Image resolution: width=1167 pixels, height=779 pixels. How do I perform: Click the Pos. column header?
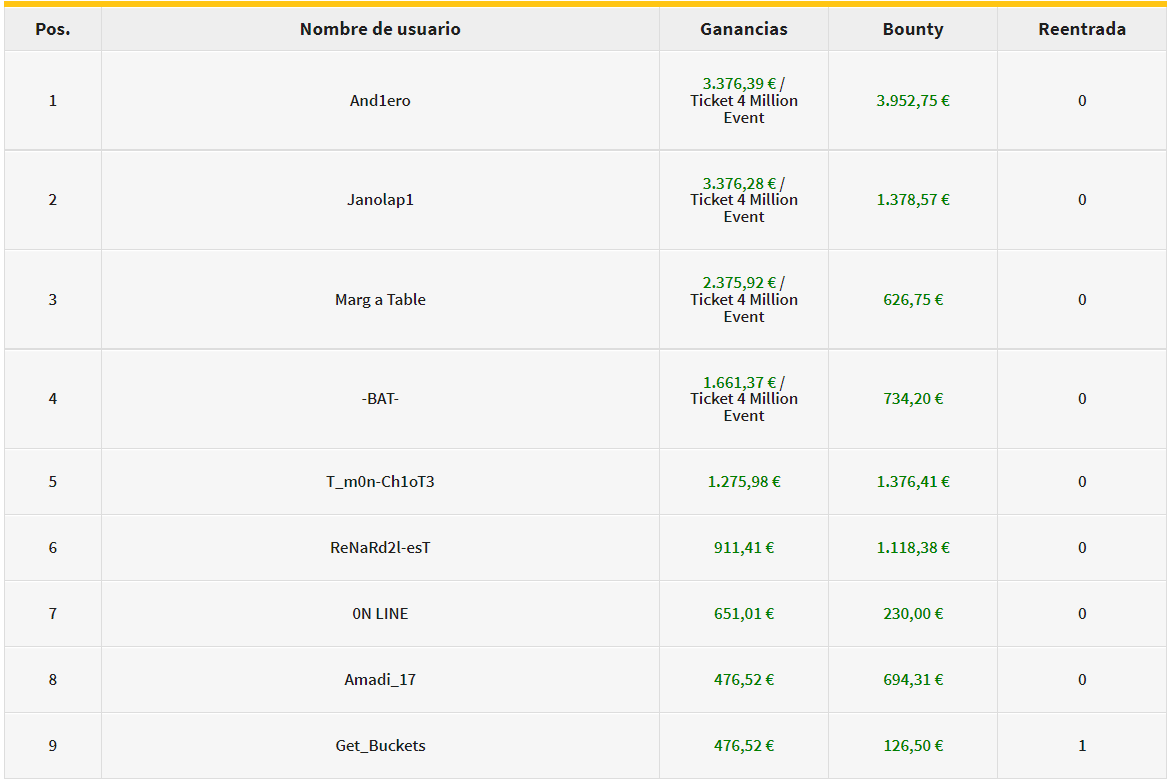click(x=53, y=29)
